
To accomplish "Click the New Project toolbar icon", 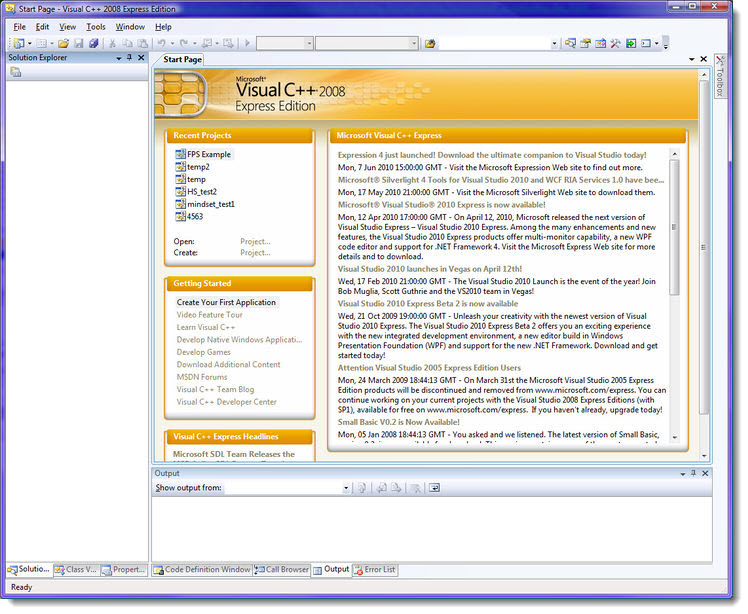I will pos(19,43).
